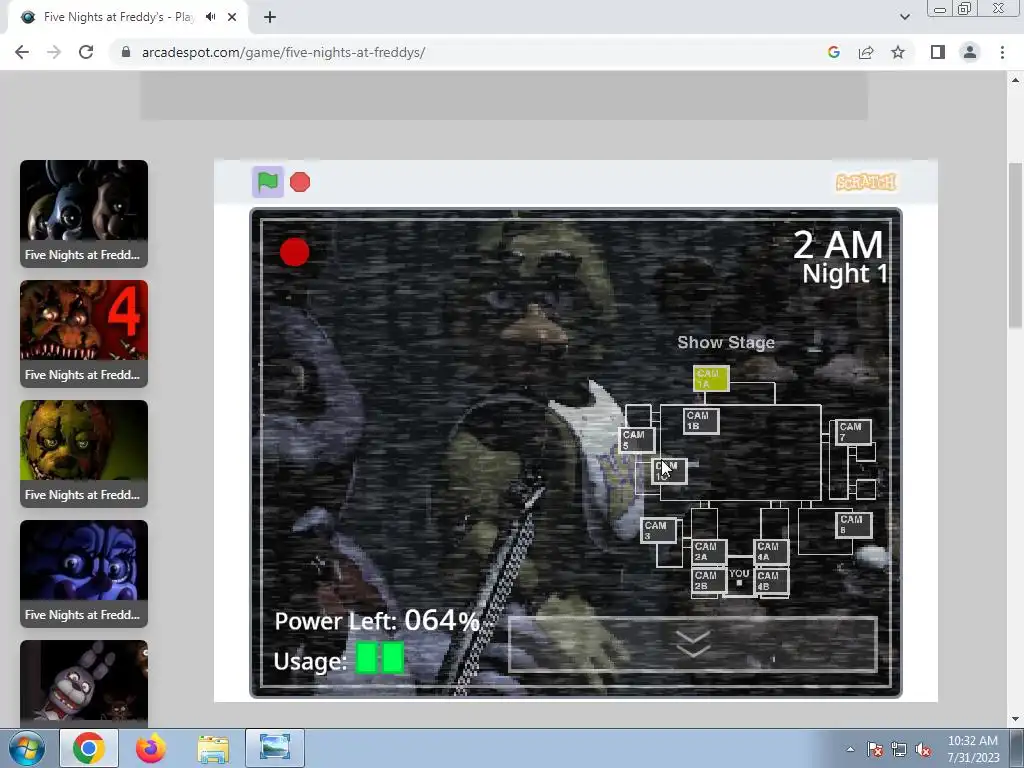Open the Google search icon in address bar
Image resolution: width=1024 pixels, height=768 pixels.
833,52
